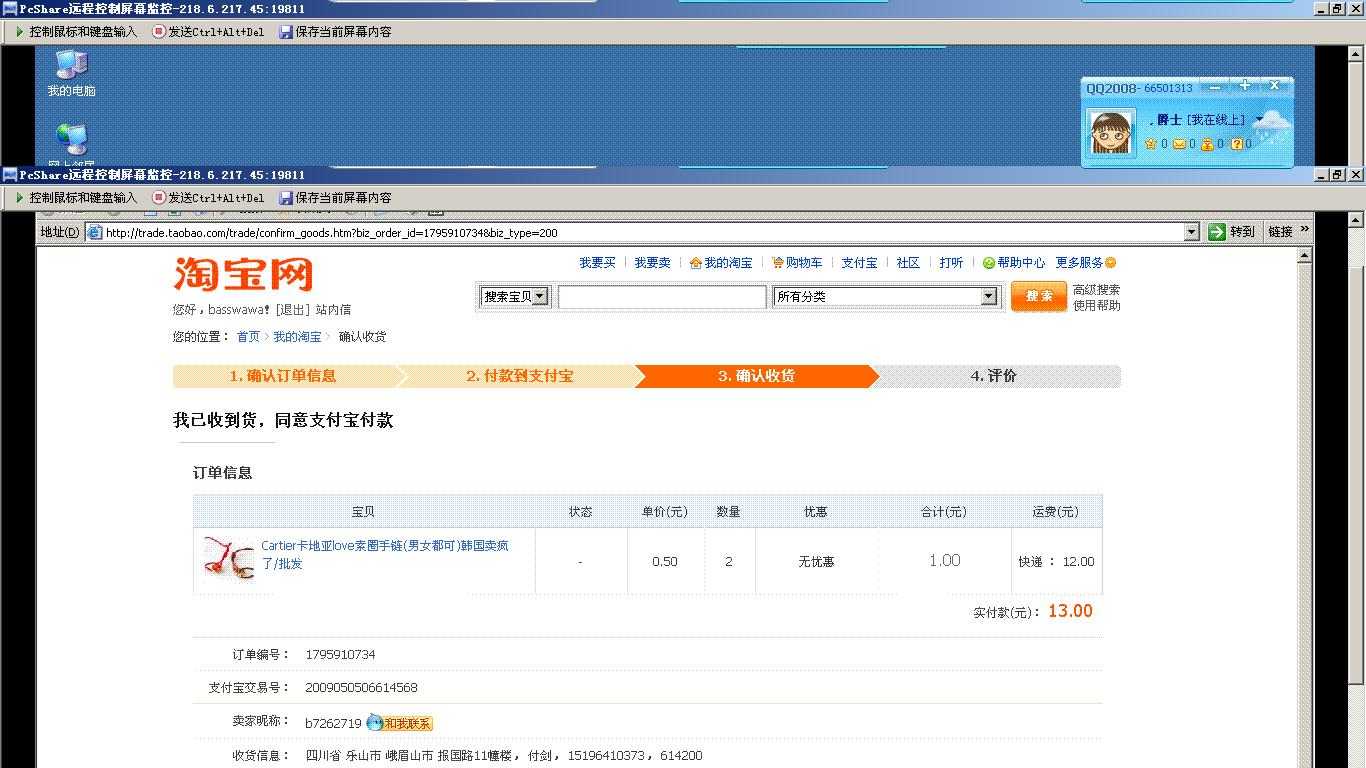
Task: Go to 我的淘宝 in the breadcrumb
Action: [x=297, y=337]
